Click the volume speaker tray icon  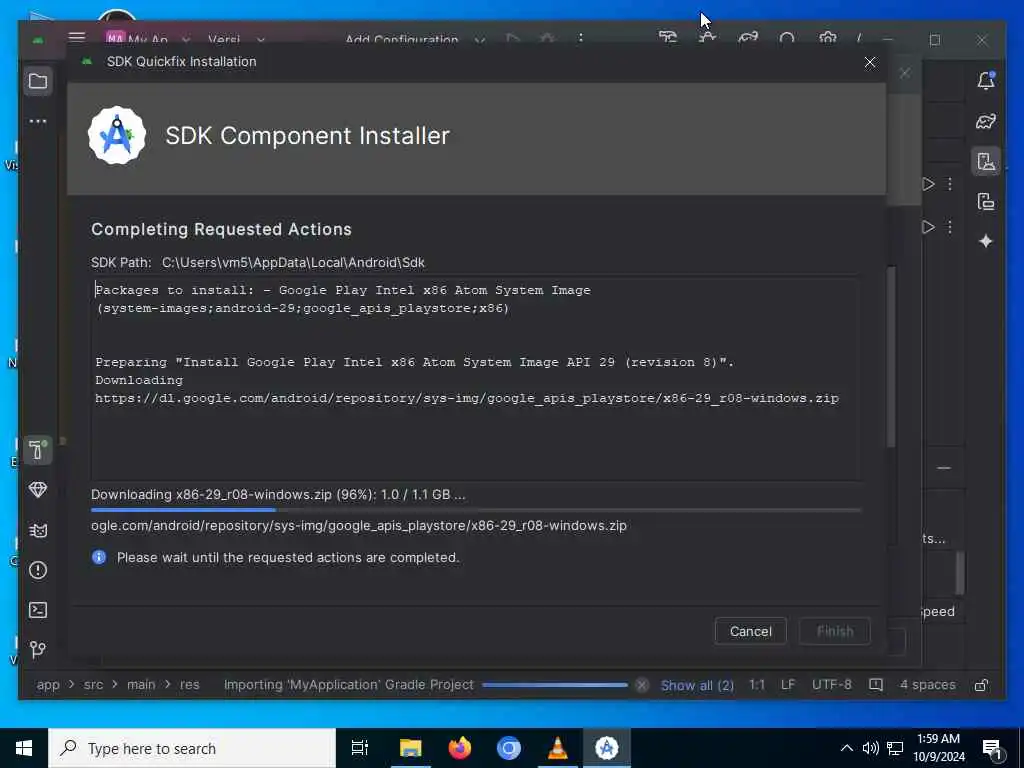click(x=870, y=748)
